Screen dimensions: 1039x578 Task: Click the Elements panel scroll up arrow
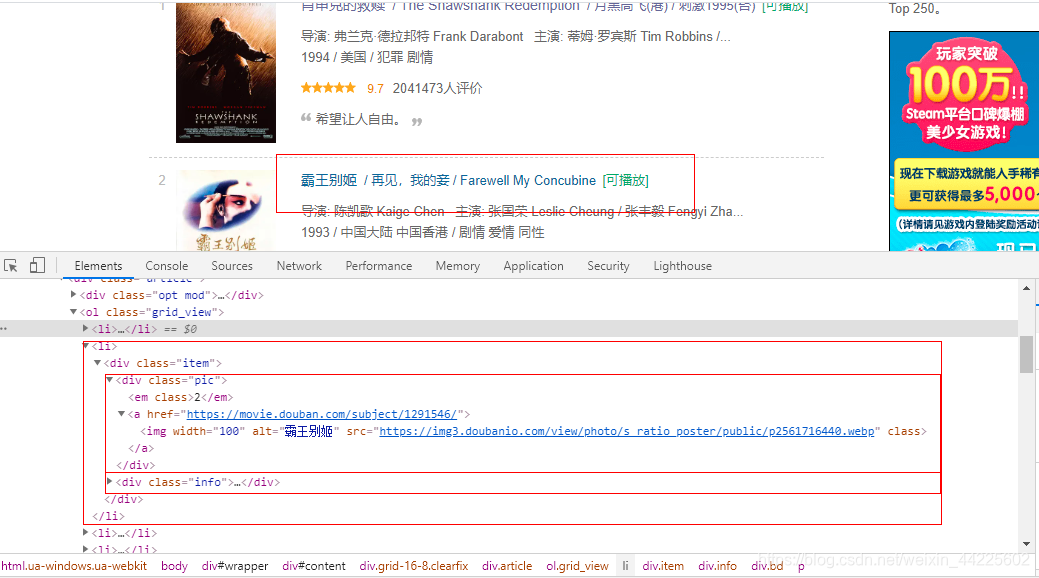click(x=1026, y=288)
